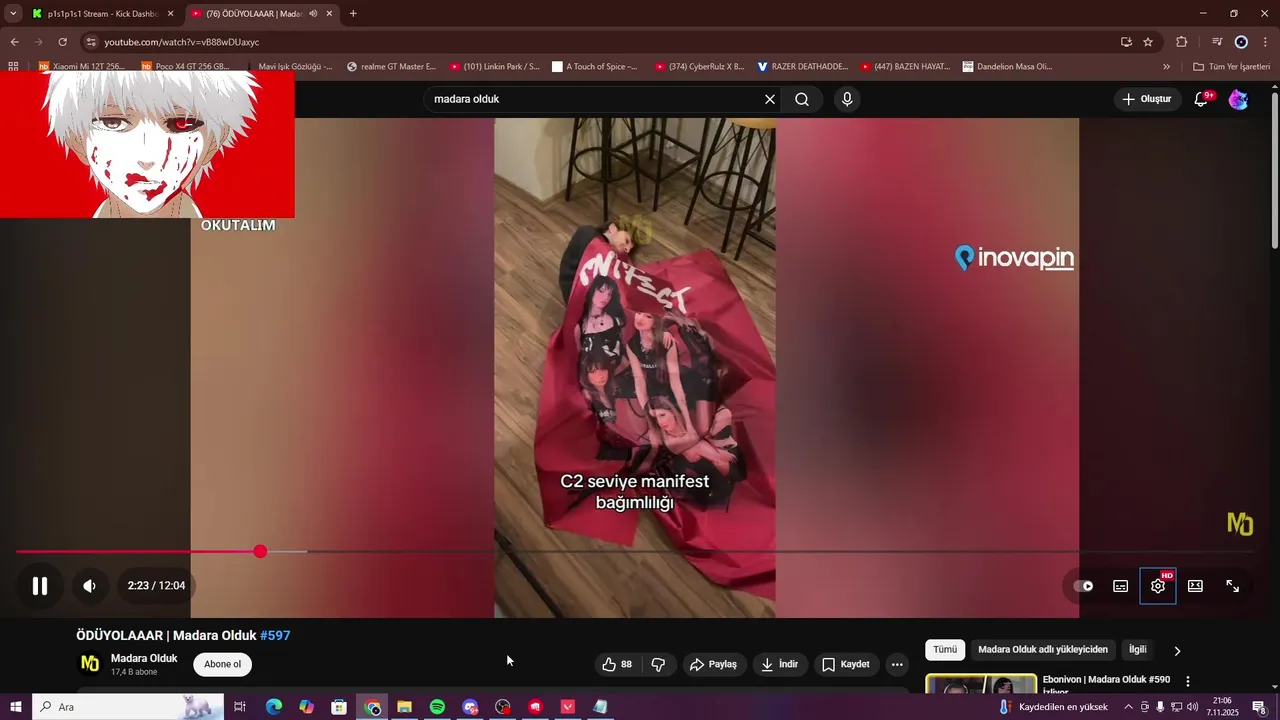Open the Oluştur create menu
The width and height of the screenshot is (1280, 720).
coord(1146,99)
